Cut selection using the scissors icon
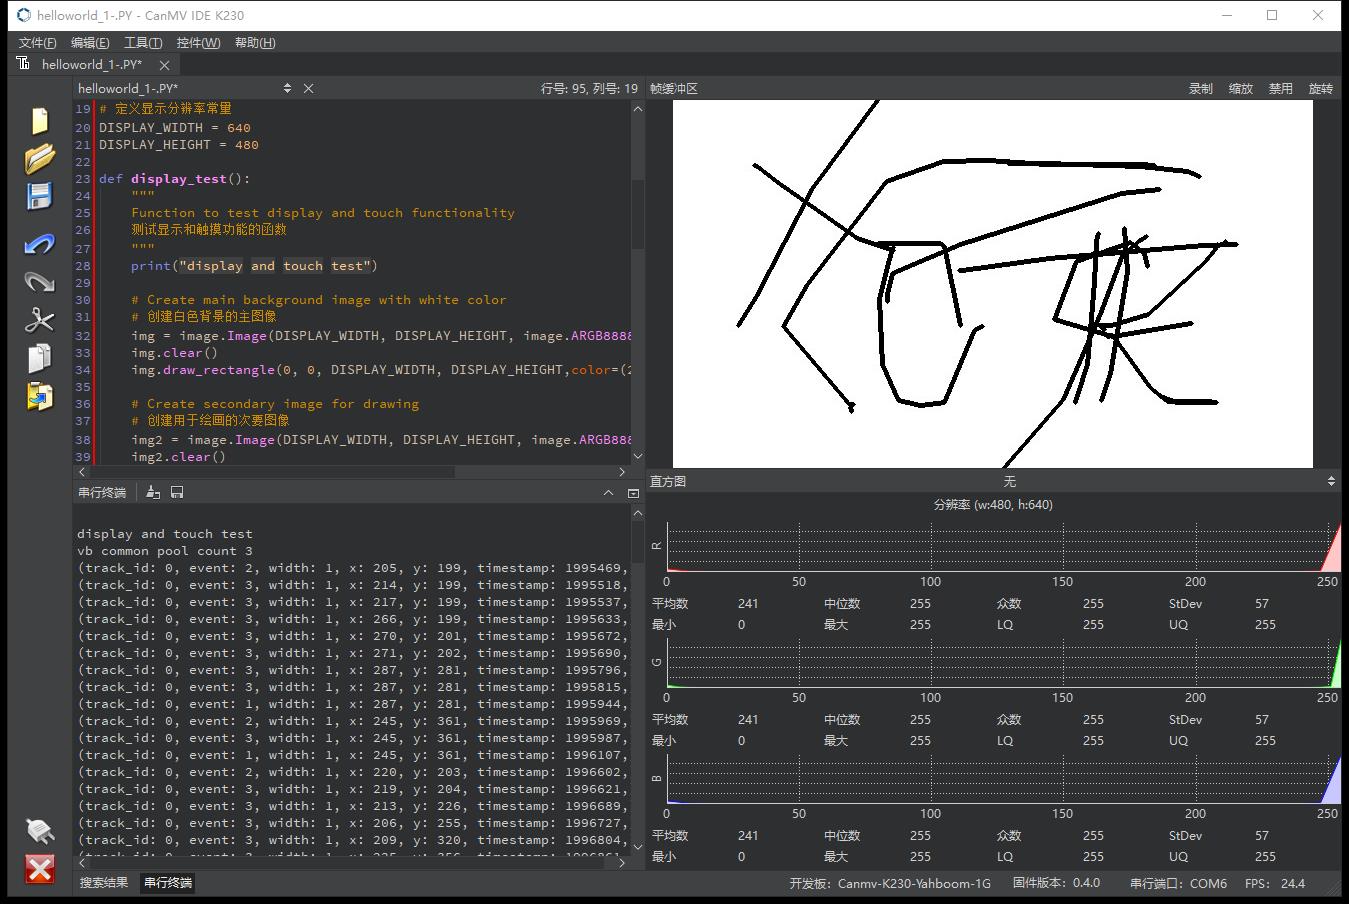 pos(39,320)
